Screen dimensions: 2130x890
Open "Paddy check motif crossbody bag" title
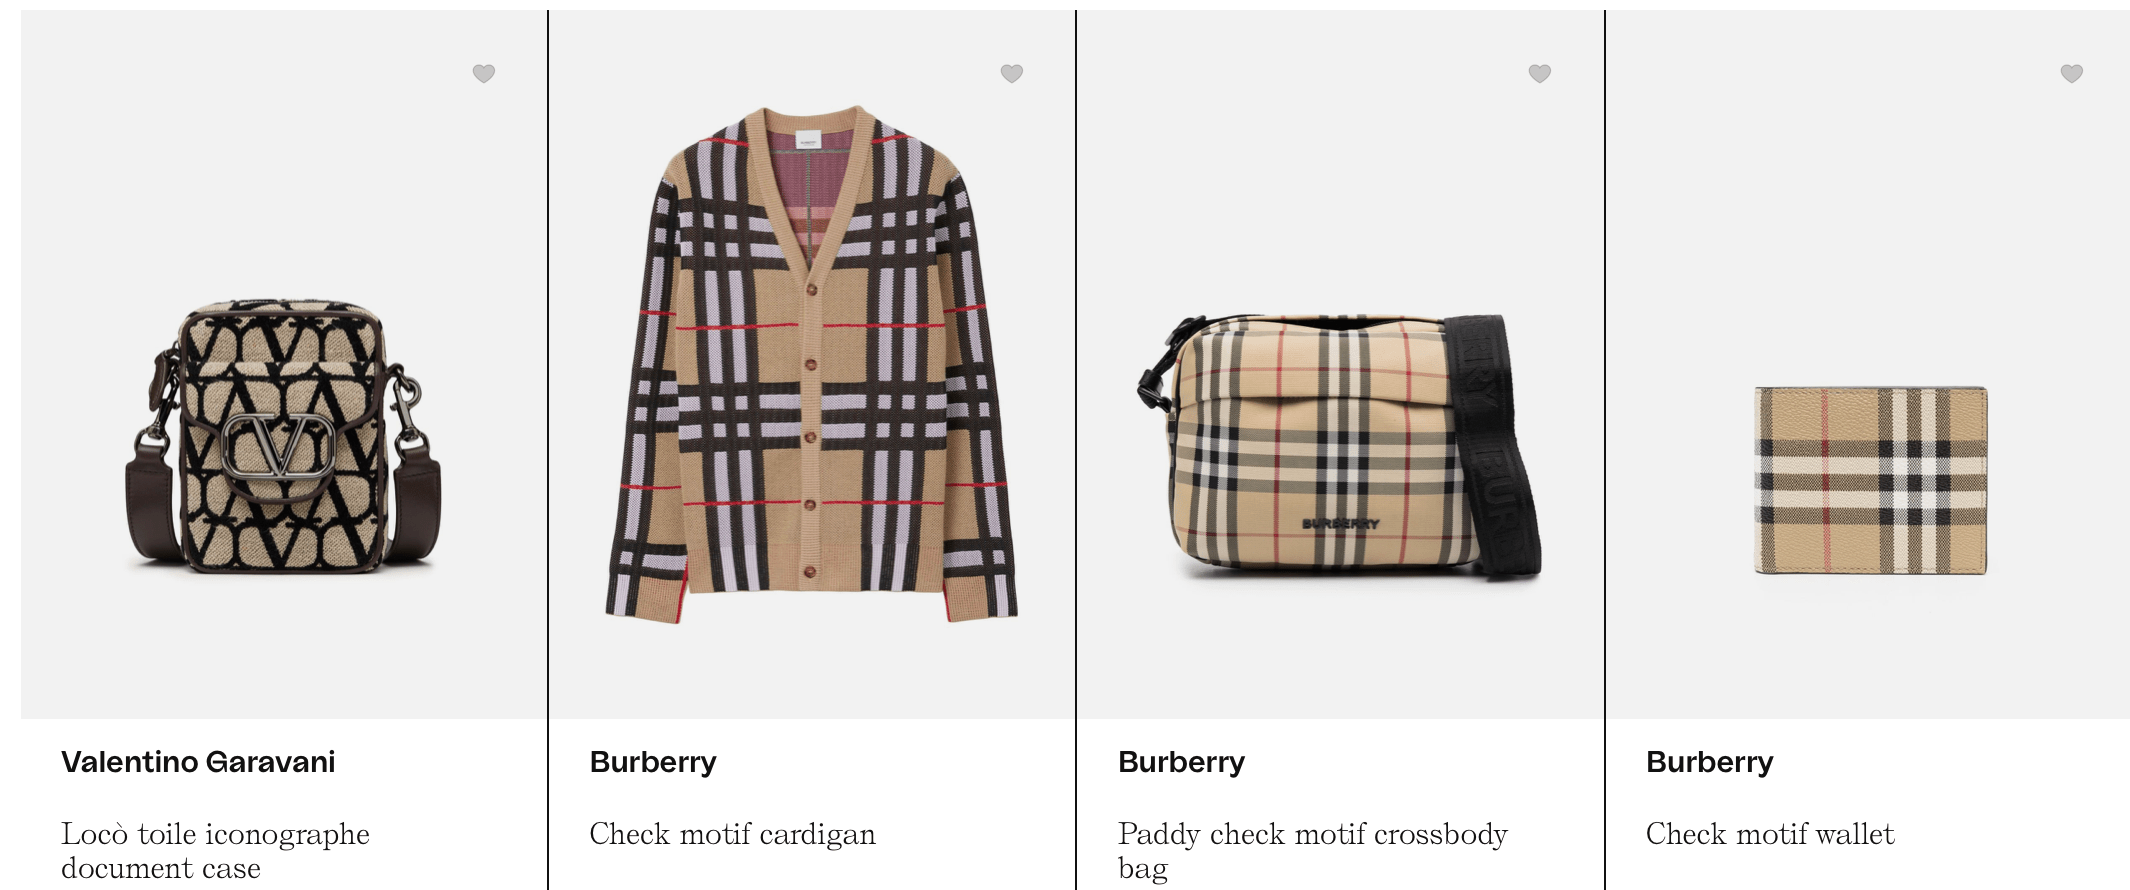(x=1312, y=851)
